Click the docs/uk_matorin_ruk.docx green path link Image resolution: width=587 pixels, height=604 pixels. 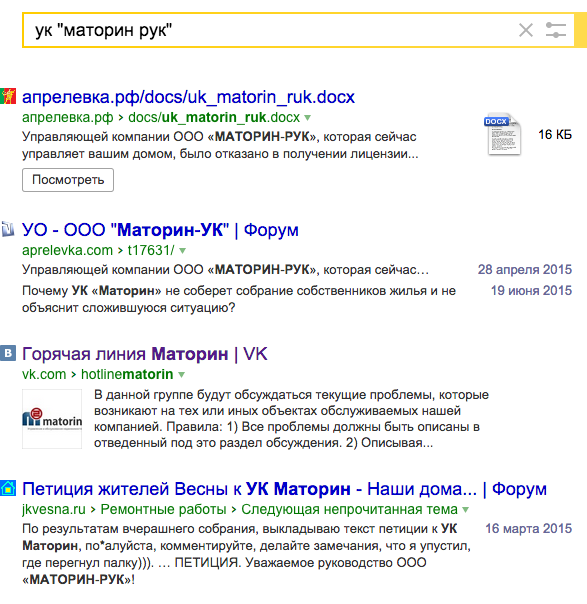[214, 117]
